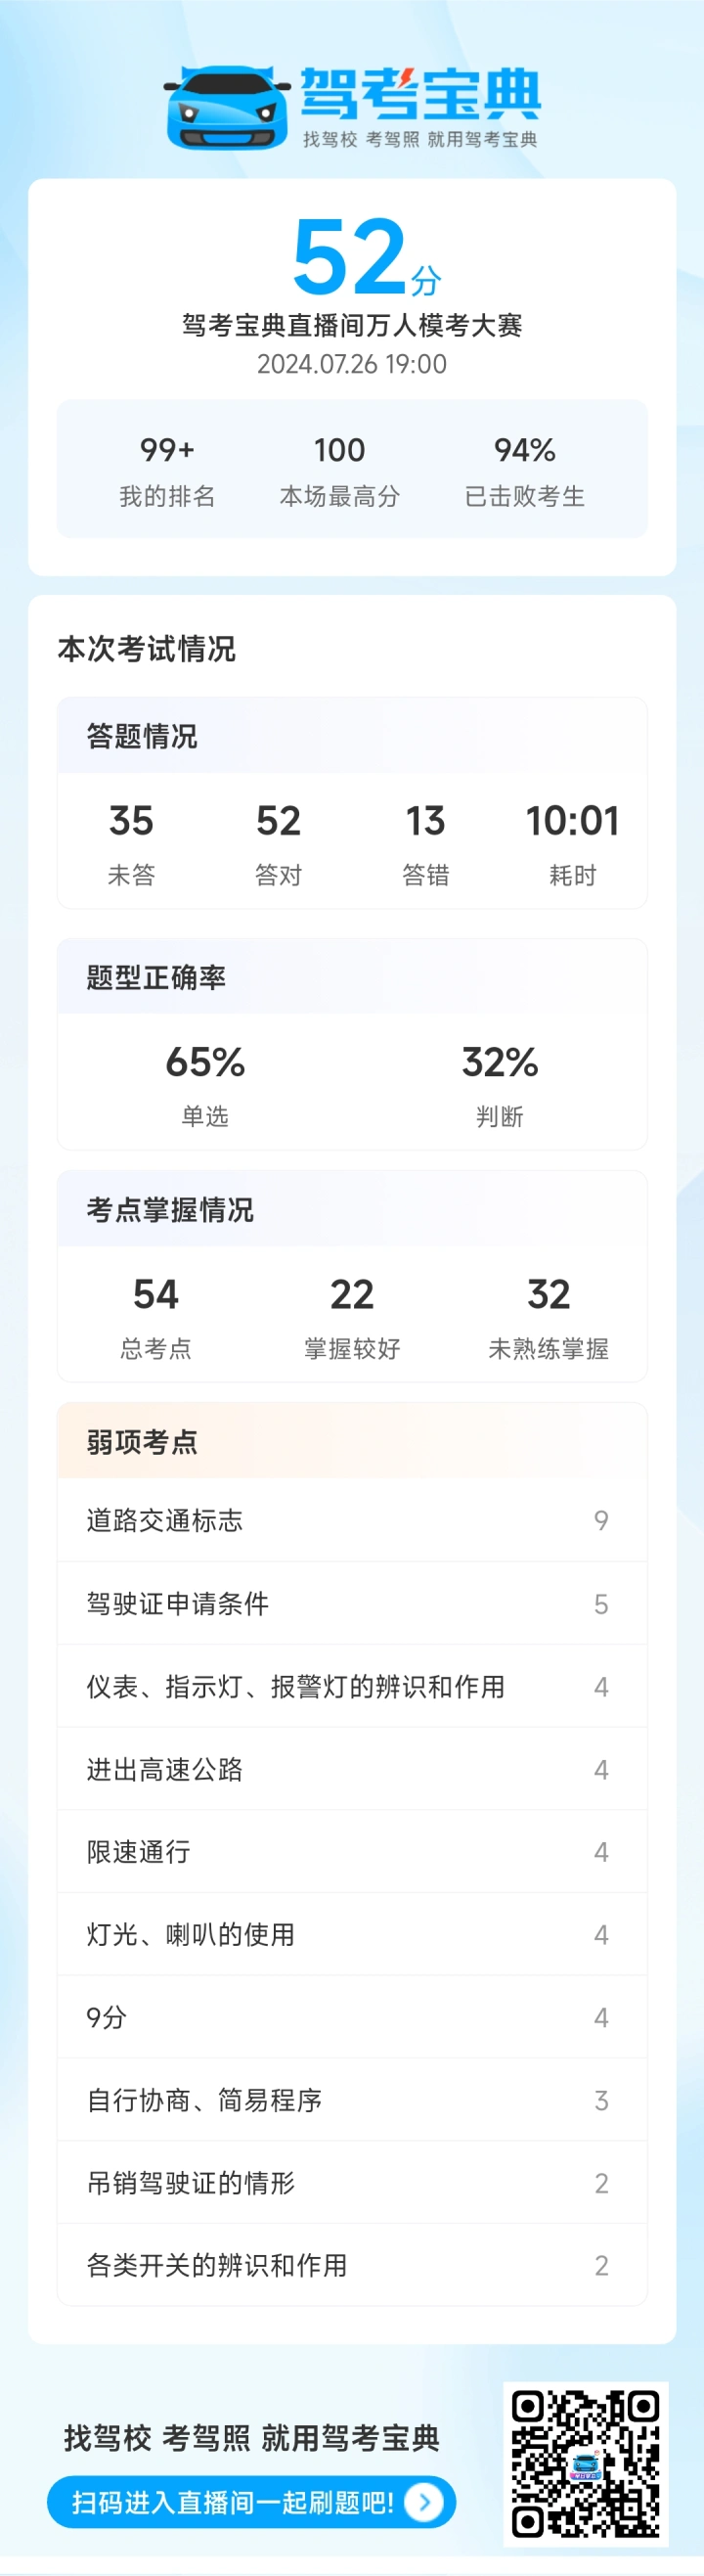The image size is (704, 2576).
Task: Tap 扫码进入直播间一起刷题吧 button
Action: 252,2502
